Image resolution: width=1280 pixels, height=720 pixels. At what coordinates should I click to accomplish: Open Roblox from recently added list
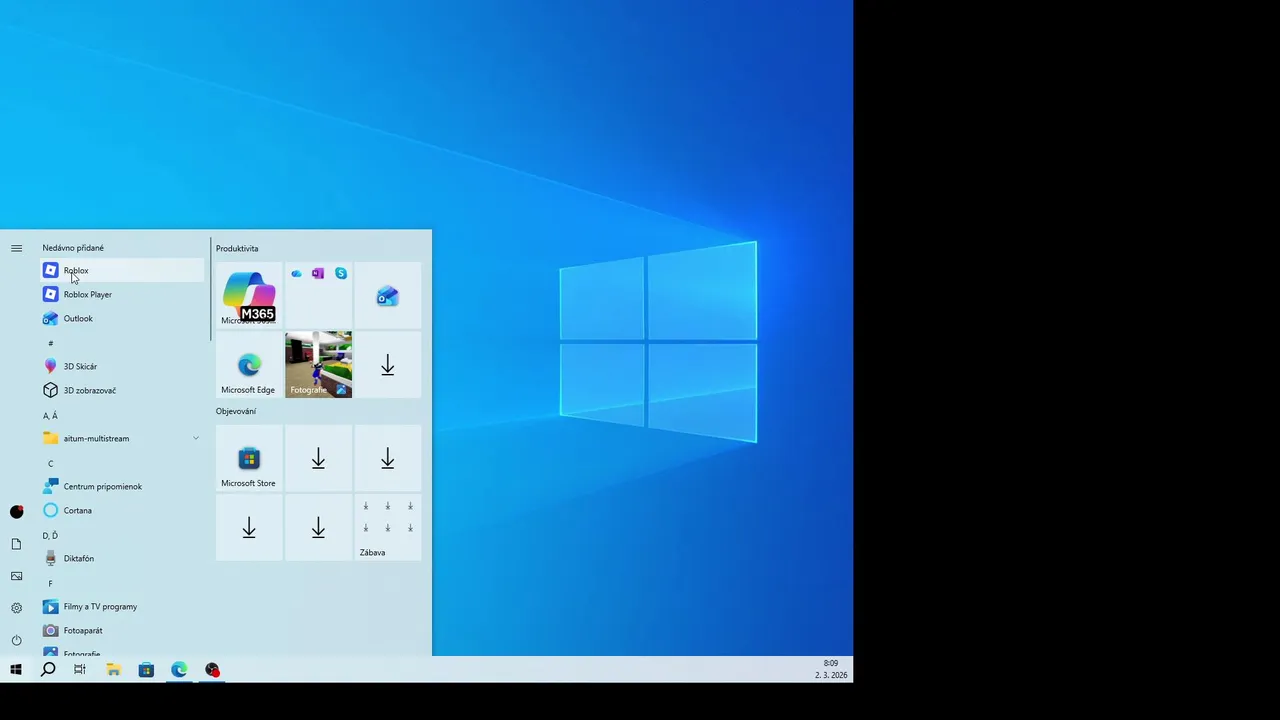122,270
